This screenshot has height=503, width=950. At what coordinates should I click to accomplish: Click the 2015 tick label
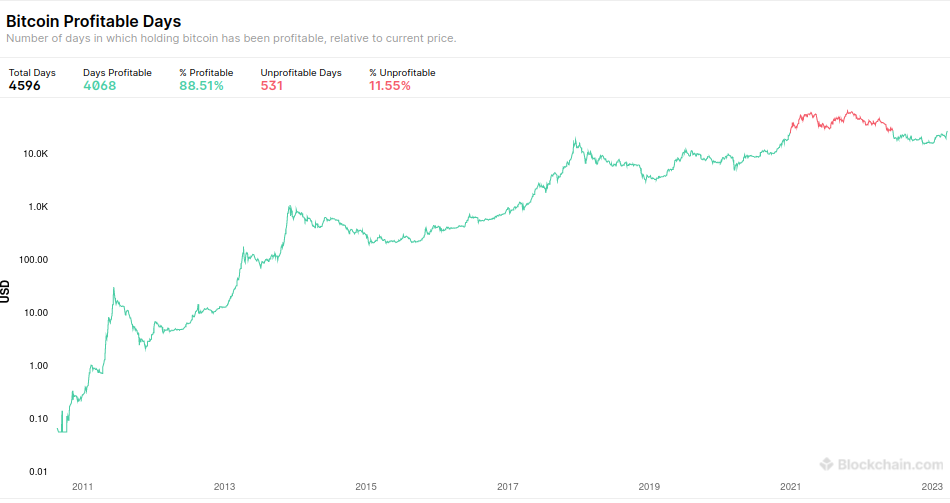click(x=366, y=487)
